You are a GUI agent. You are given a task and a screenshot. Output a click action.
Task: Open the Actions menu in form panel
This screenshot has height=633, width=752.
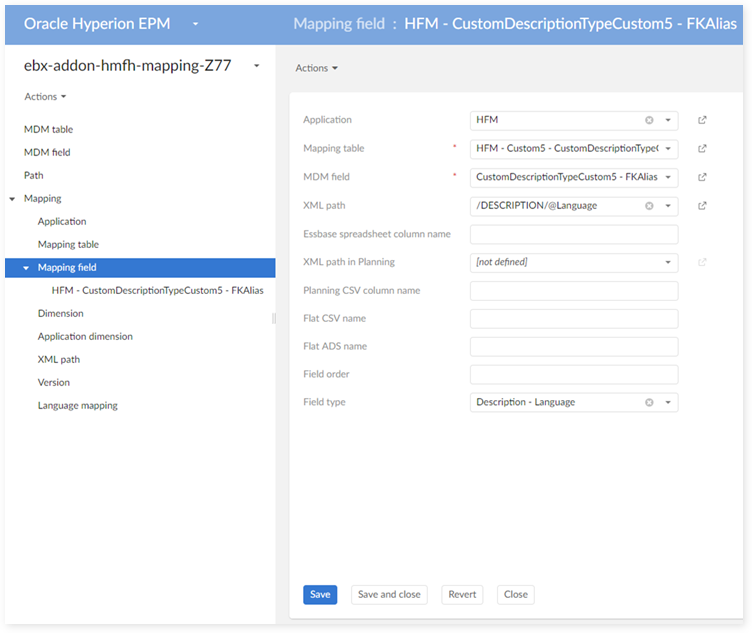pos(316,68)
